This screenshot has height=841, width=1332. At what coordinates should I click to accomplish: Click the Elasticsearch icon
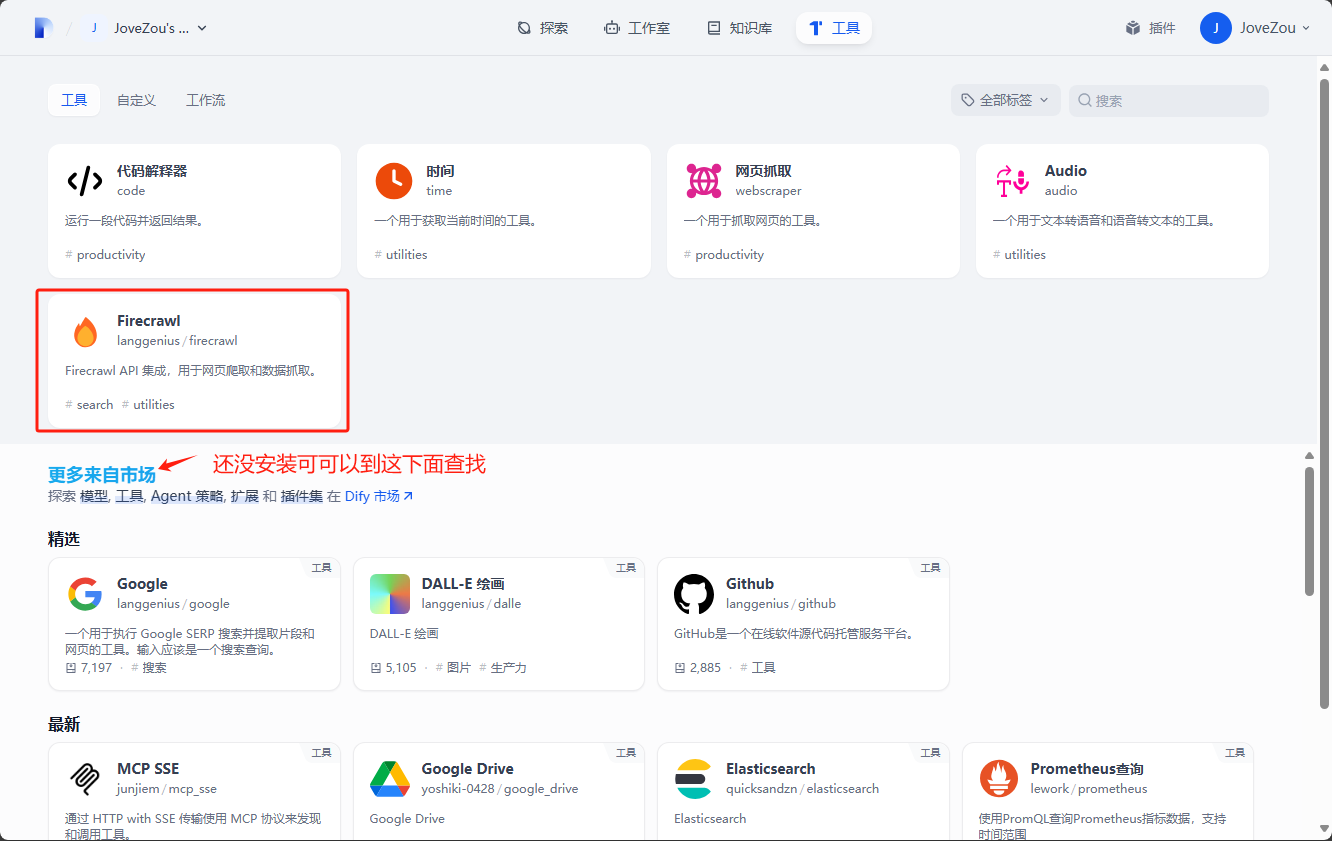(x=694, y=779)
